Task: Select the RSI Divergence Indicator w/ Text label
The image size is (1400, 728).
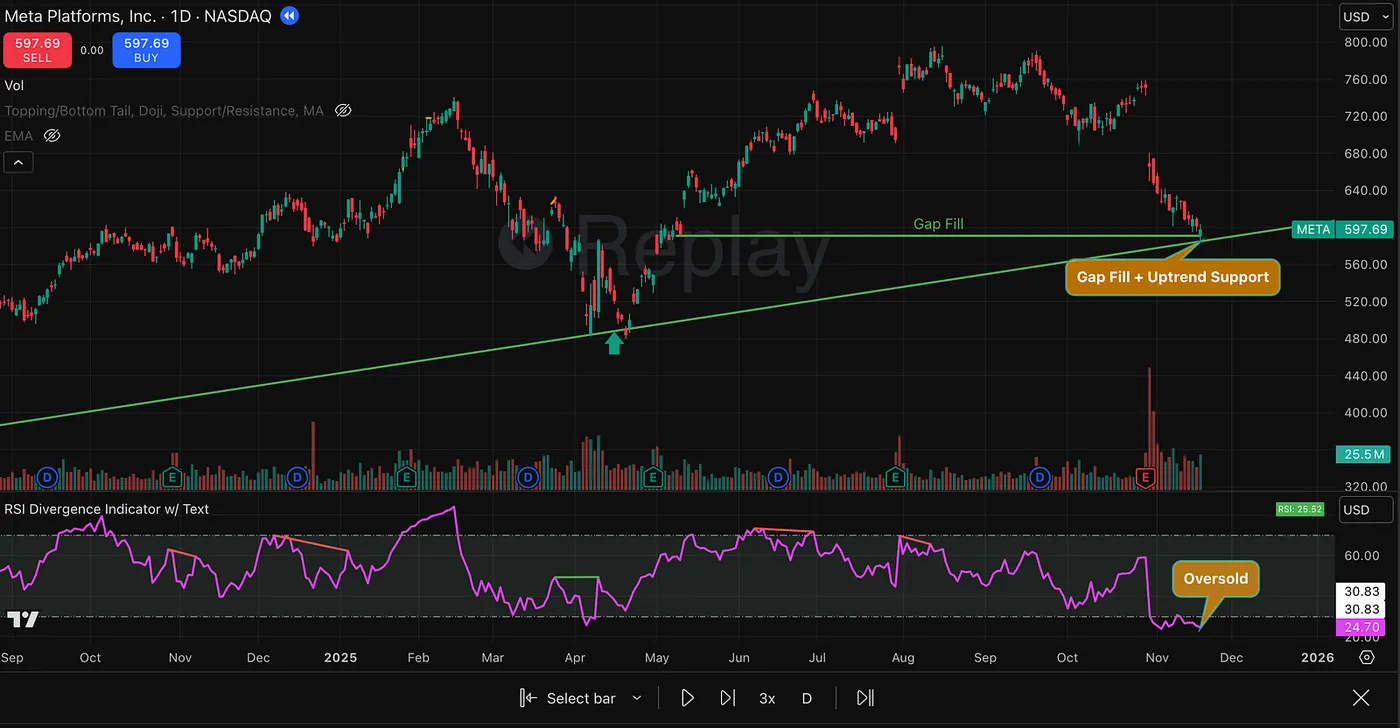Action: (106, 509)
